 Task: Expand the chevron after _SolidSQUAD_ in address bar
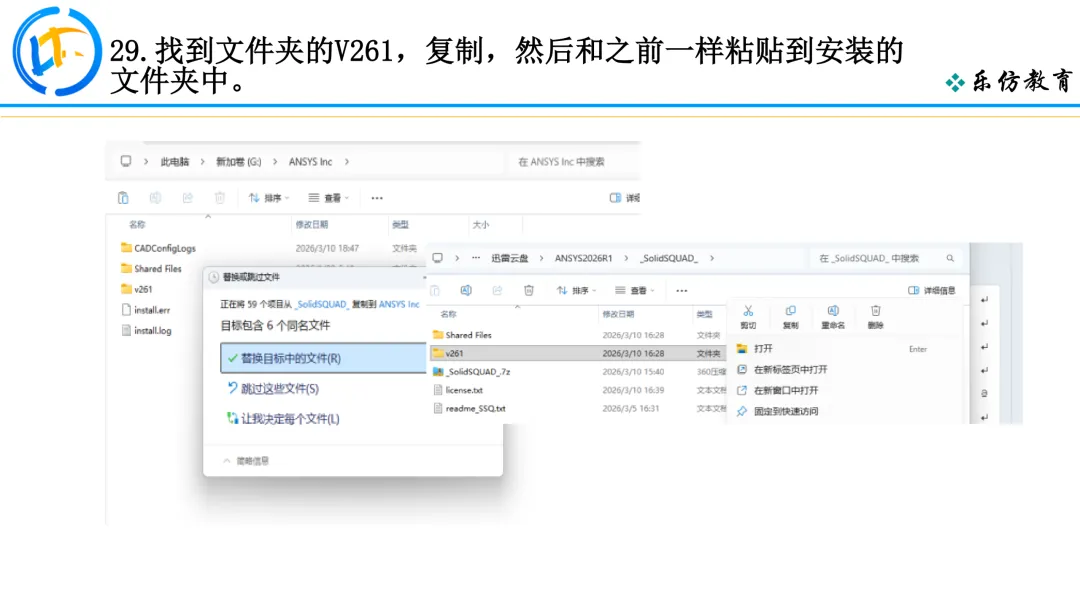point(712,258)
